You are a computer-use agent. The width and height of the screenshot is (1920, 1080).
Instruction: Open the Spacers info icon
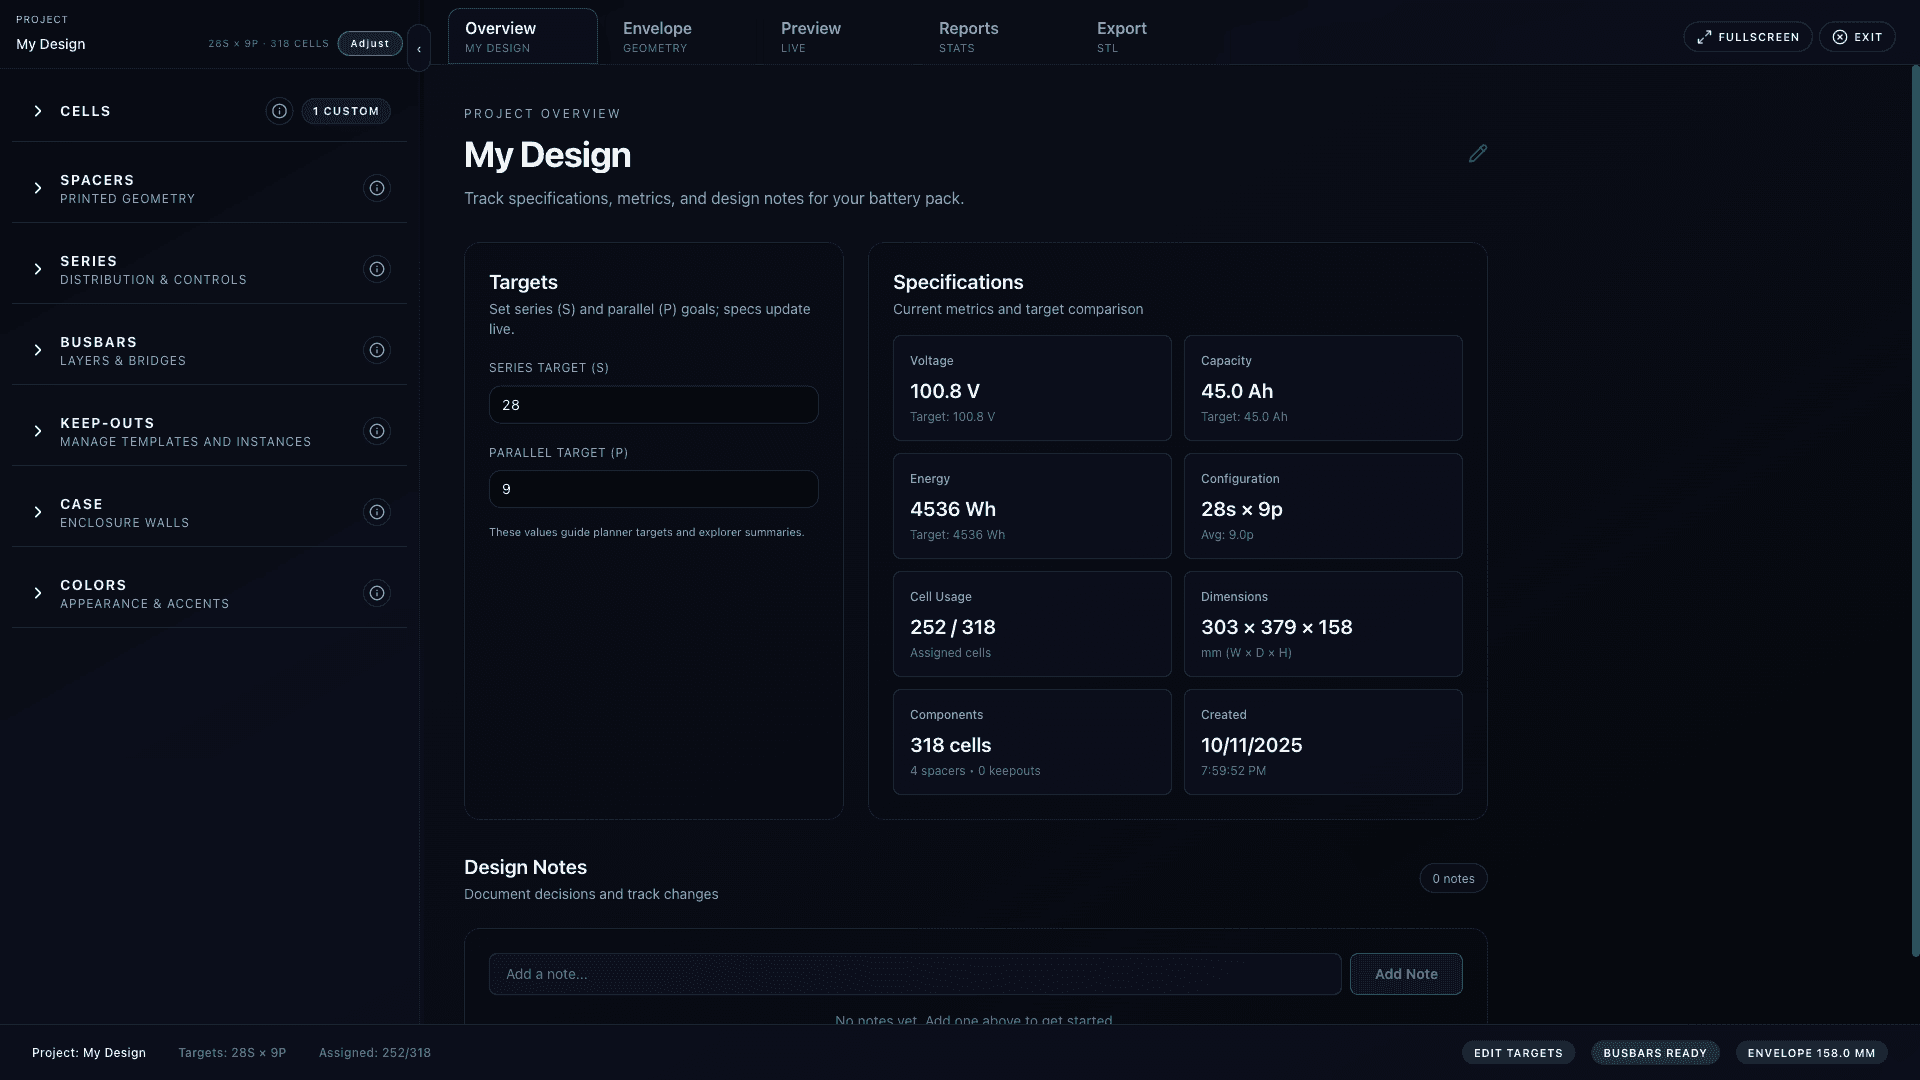click(376, 188)
